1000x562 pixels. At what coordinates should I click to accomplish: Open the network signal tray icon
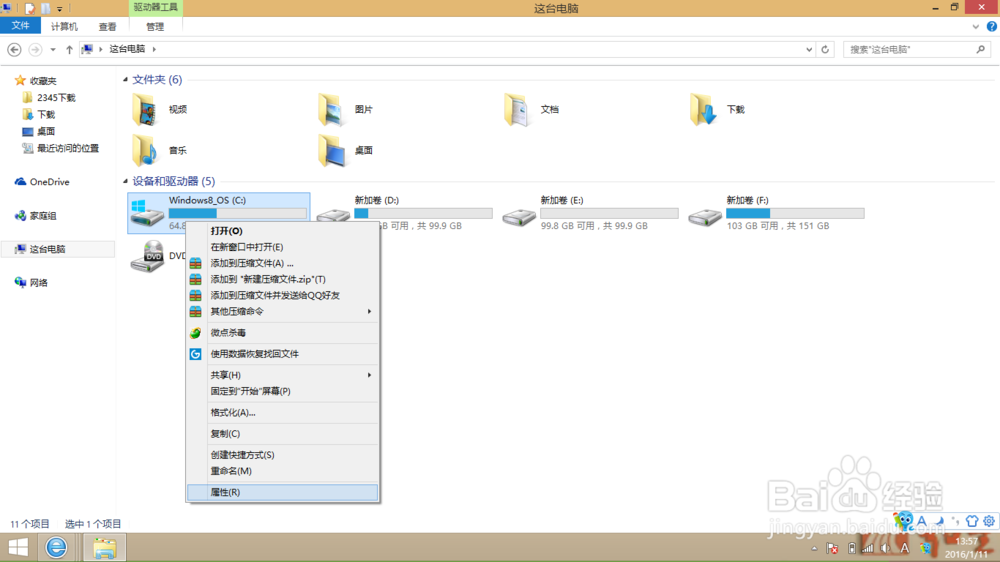(868, 548)
